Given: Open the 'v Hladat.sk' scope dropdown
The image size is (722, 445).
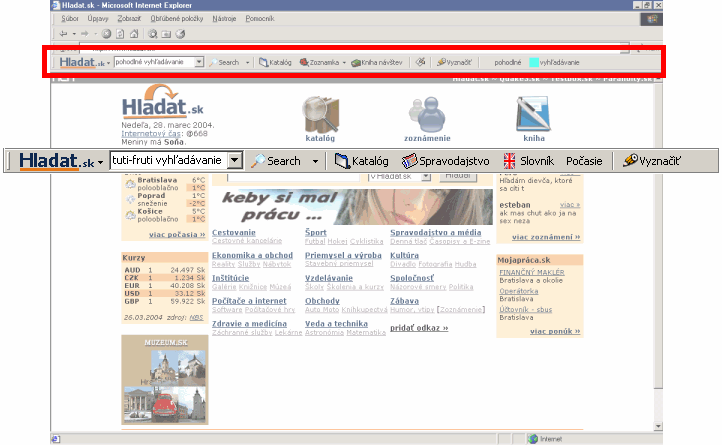Looking at the screenshot, I should 426,176.
